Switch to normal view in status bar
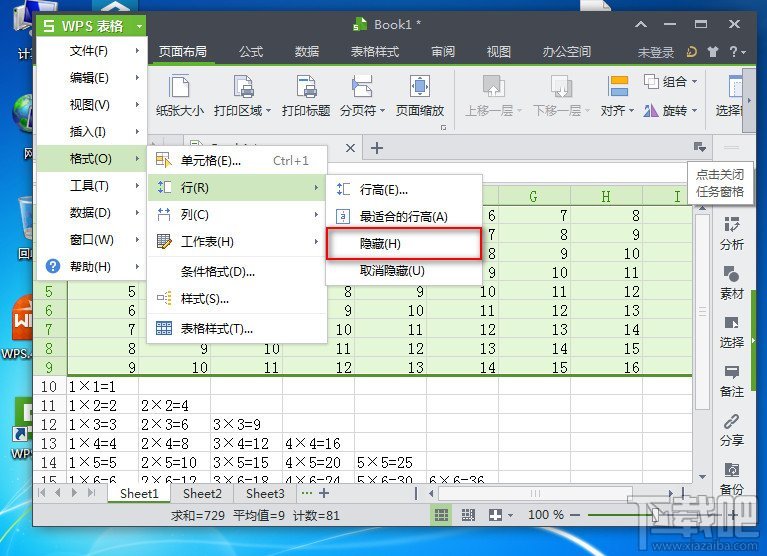 point(441,515)
